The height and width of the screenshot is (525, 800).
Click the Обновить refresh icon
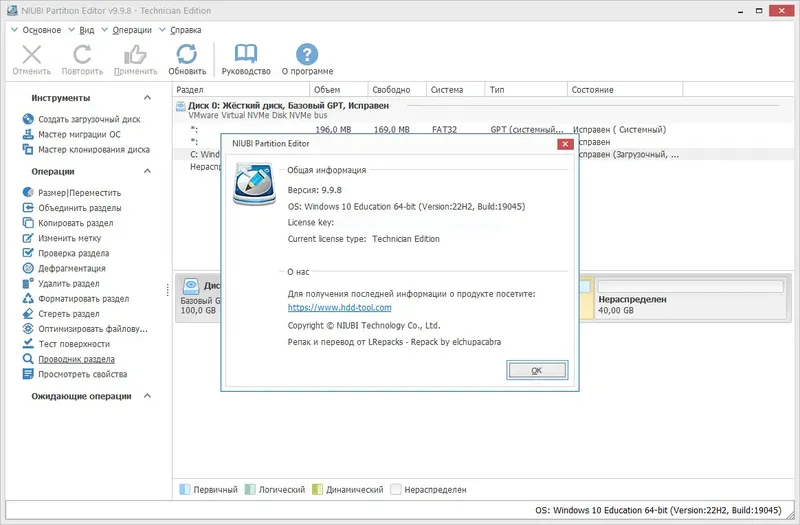pos(187,55)
